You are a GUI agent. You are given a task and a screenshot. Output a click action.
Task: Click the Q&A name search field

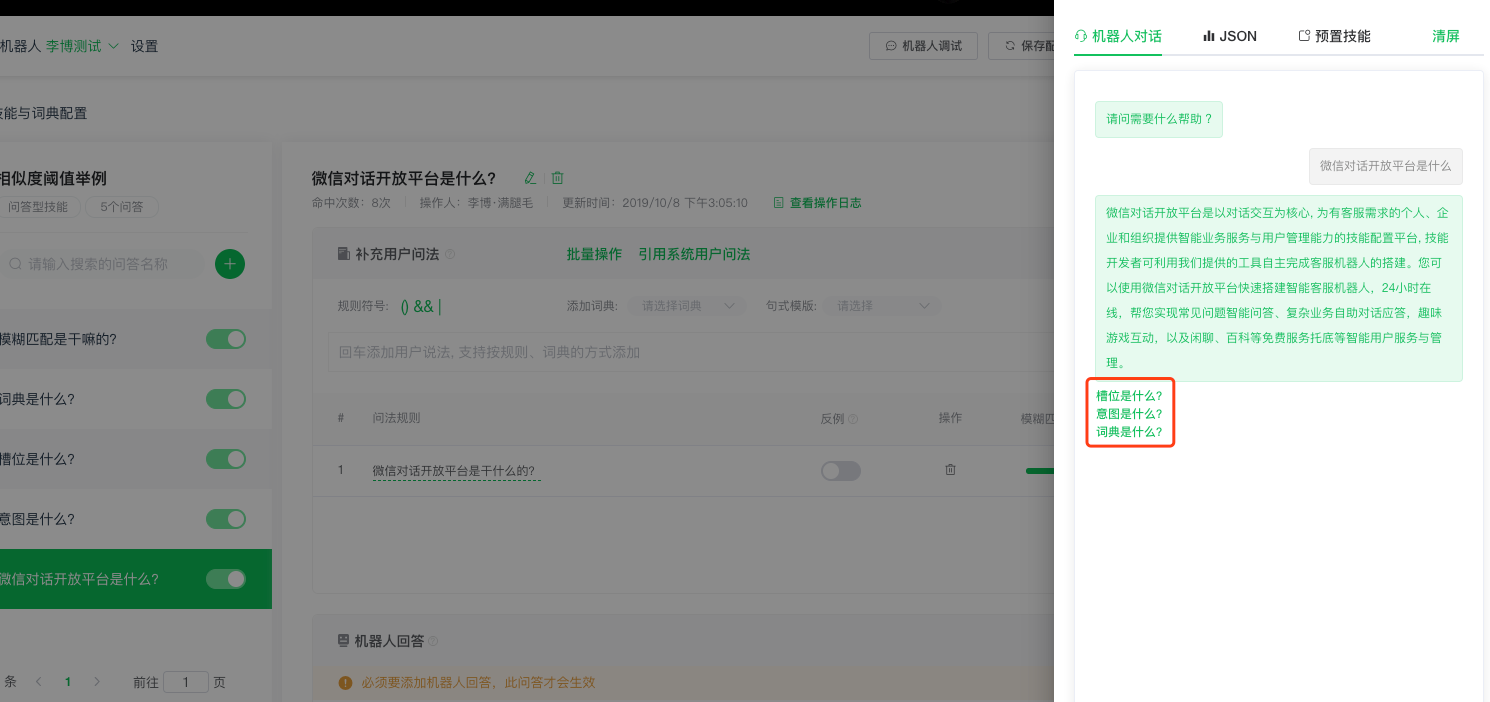coord(103,264)
